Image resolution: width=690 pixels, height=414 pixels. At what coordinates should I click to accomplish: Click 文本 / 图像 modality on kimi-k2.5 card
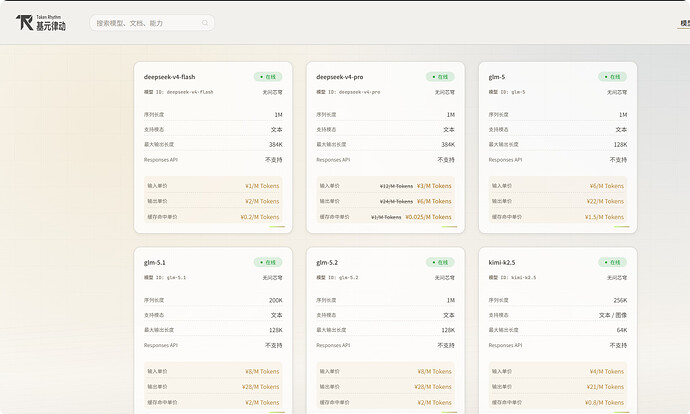(x=613, y=315)
